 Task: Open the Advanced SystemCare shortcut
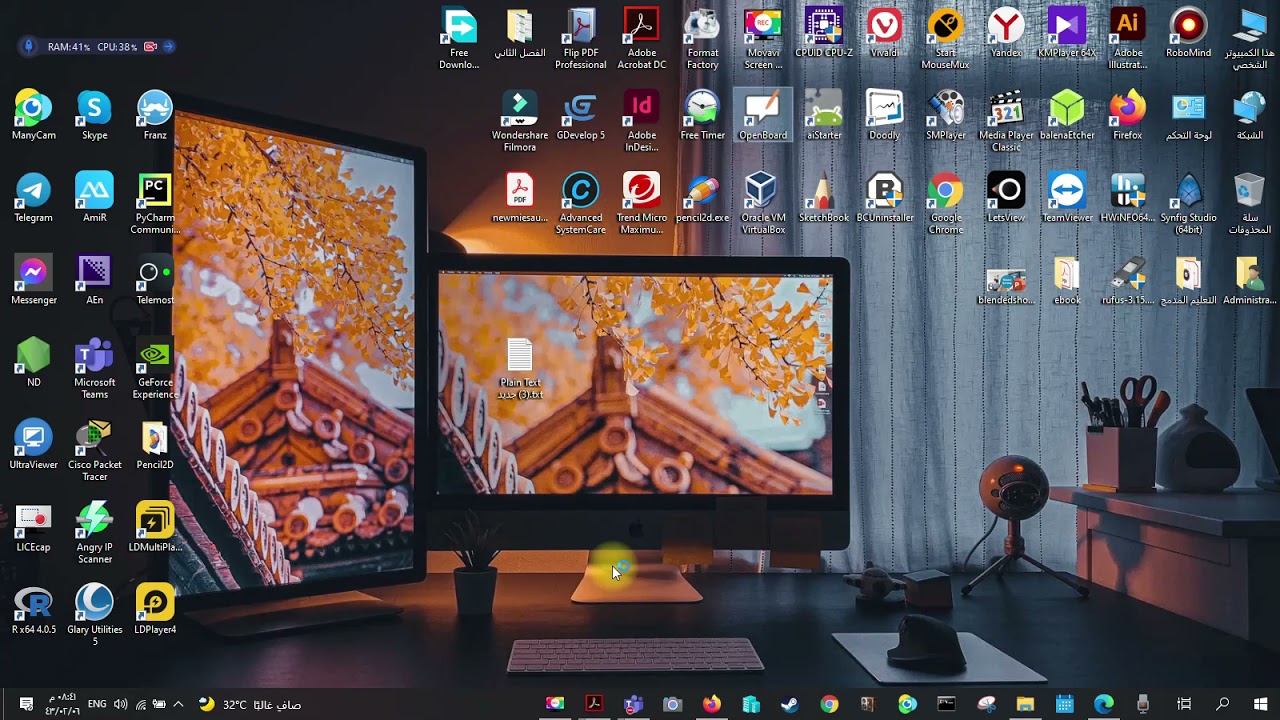[581, 203]
